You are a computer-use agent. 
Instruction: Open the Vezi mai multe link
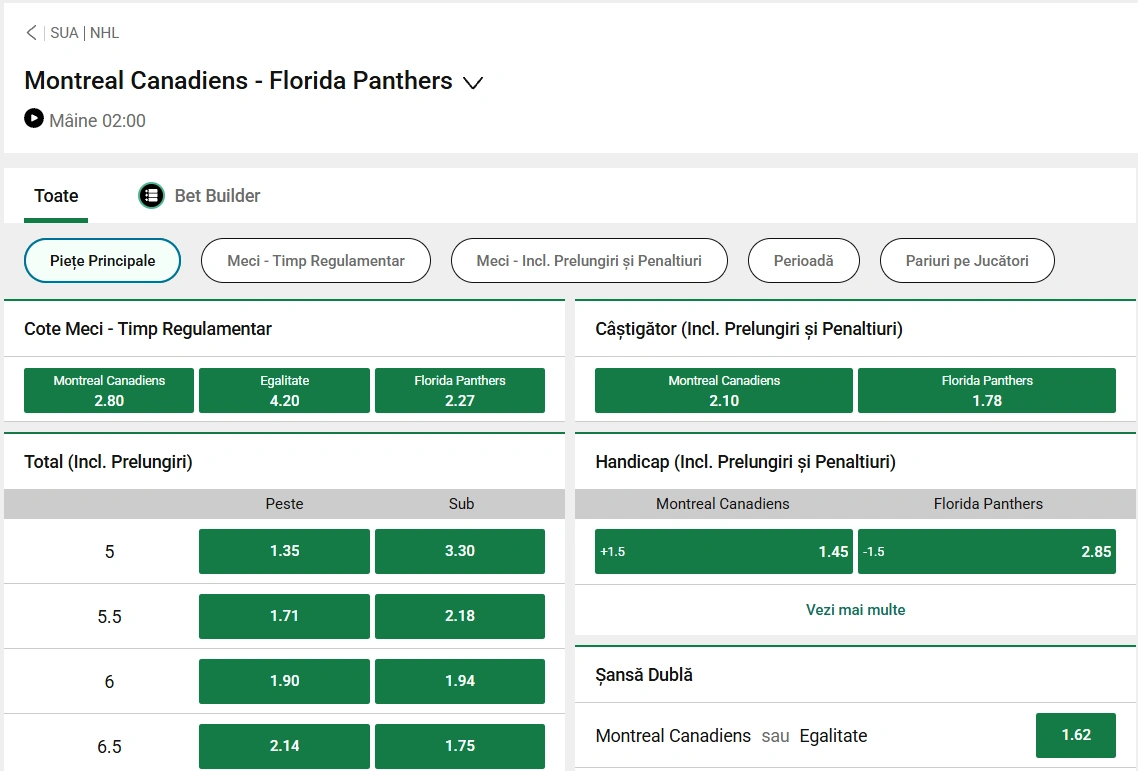[855, 609]
